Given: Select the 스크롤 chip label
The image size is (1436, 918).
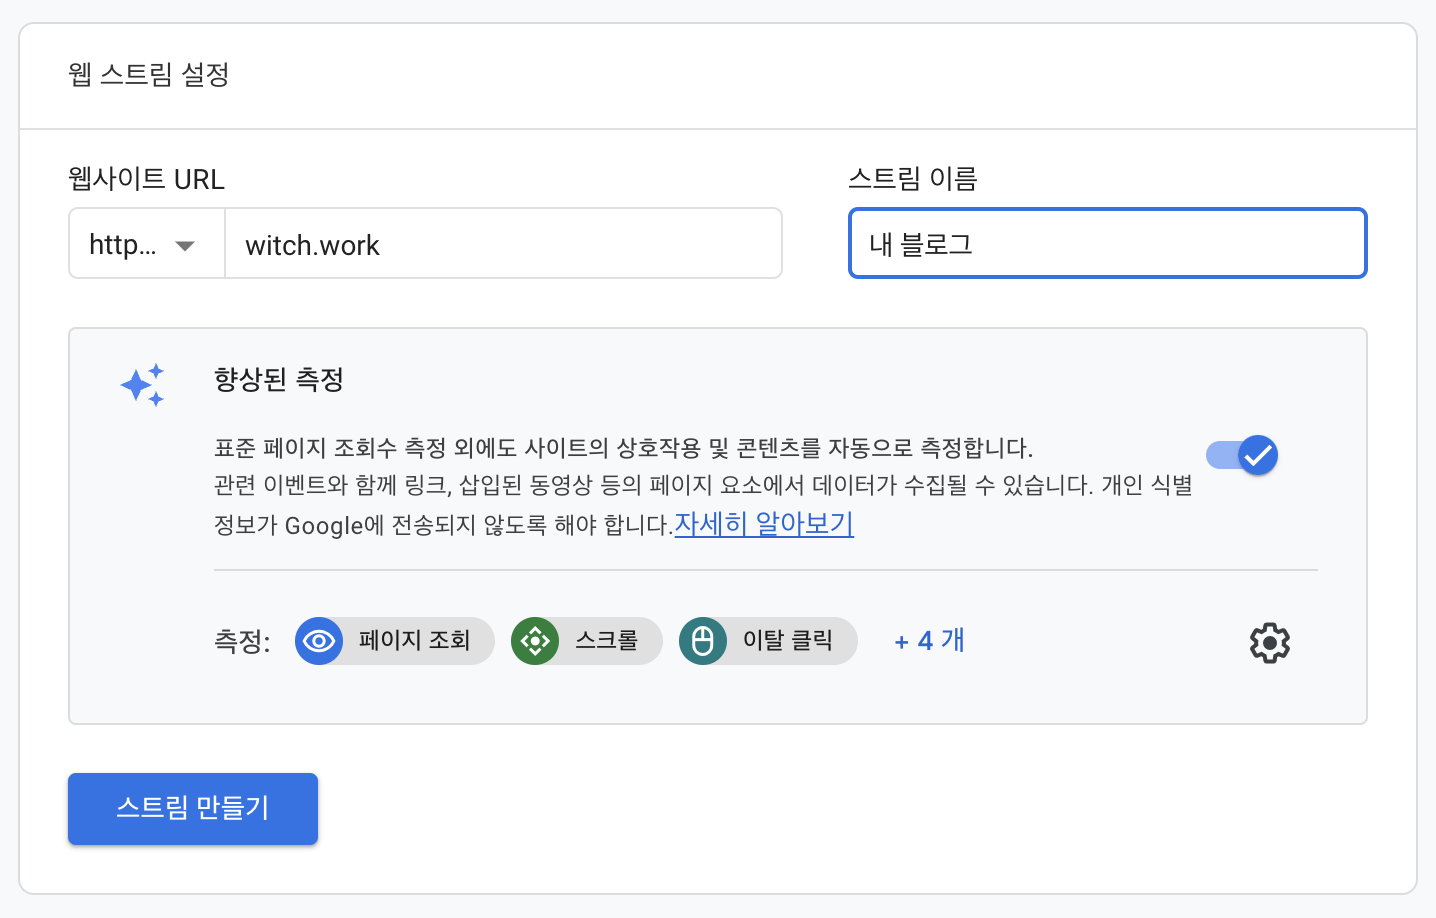Looking at the screenshot, I should [x=606, y=641].
